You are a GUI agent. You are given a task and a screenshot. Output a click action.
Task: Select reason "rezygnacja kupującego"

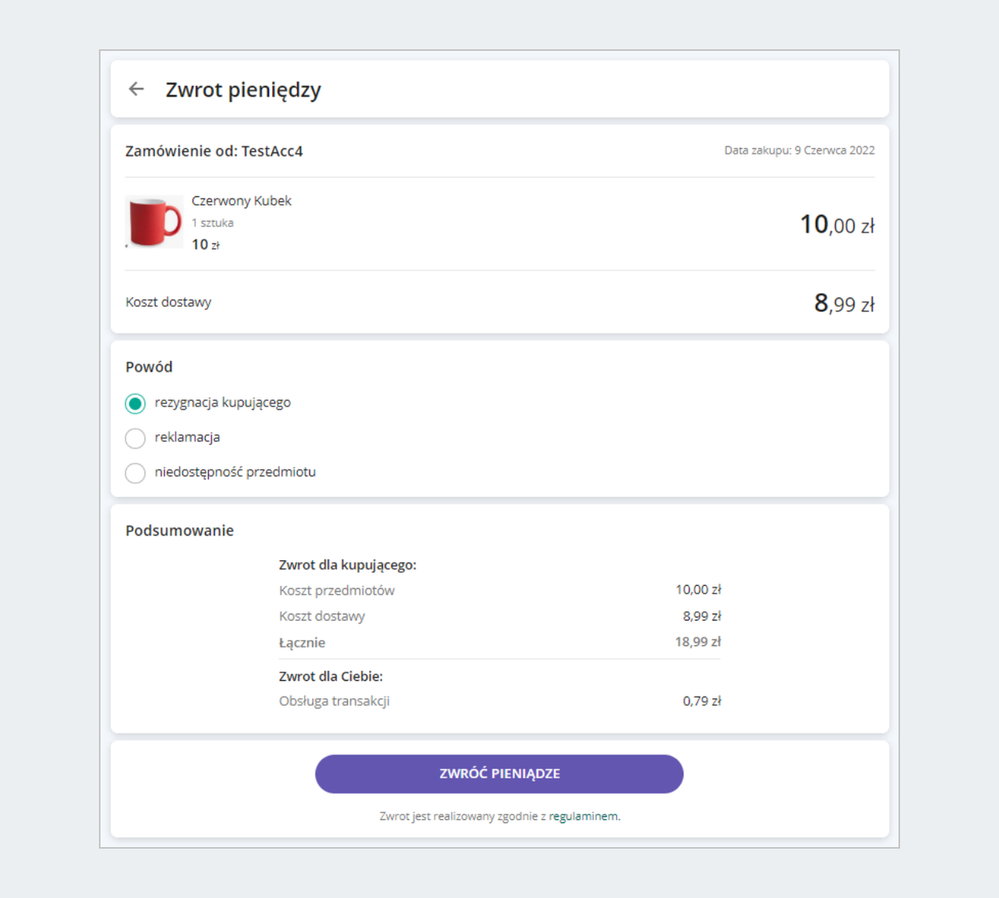point(135,403)
